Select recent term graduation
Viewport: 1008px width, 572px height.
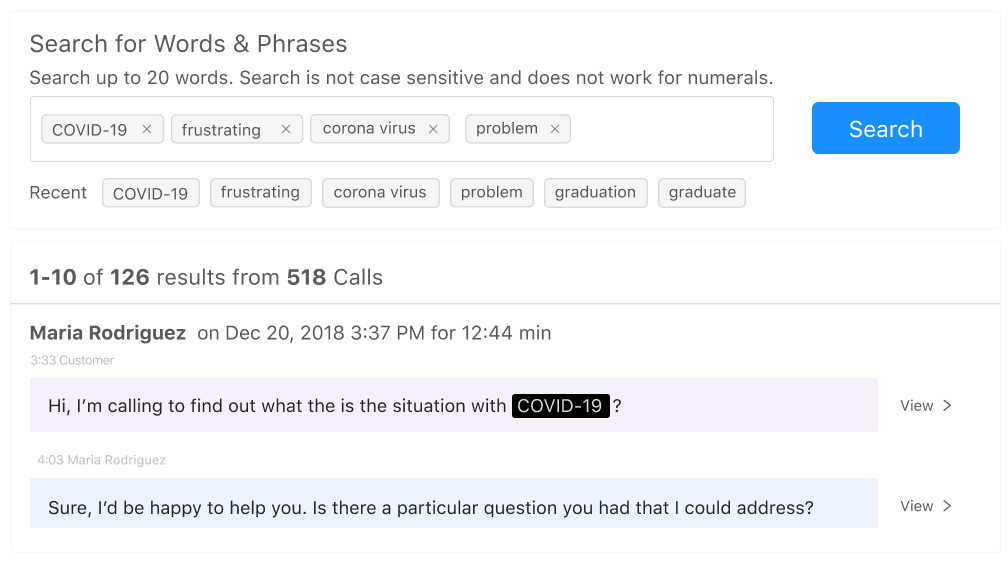(595, 193)
